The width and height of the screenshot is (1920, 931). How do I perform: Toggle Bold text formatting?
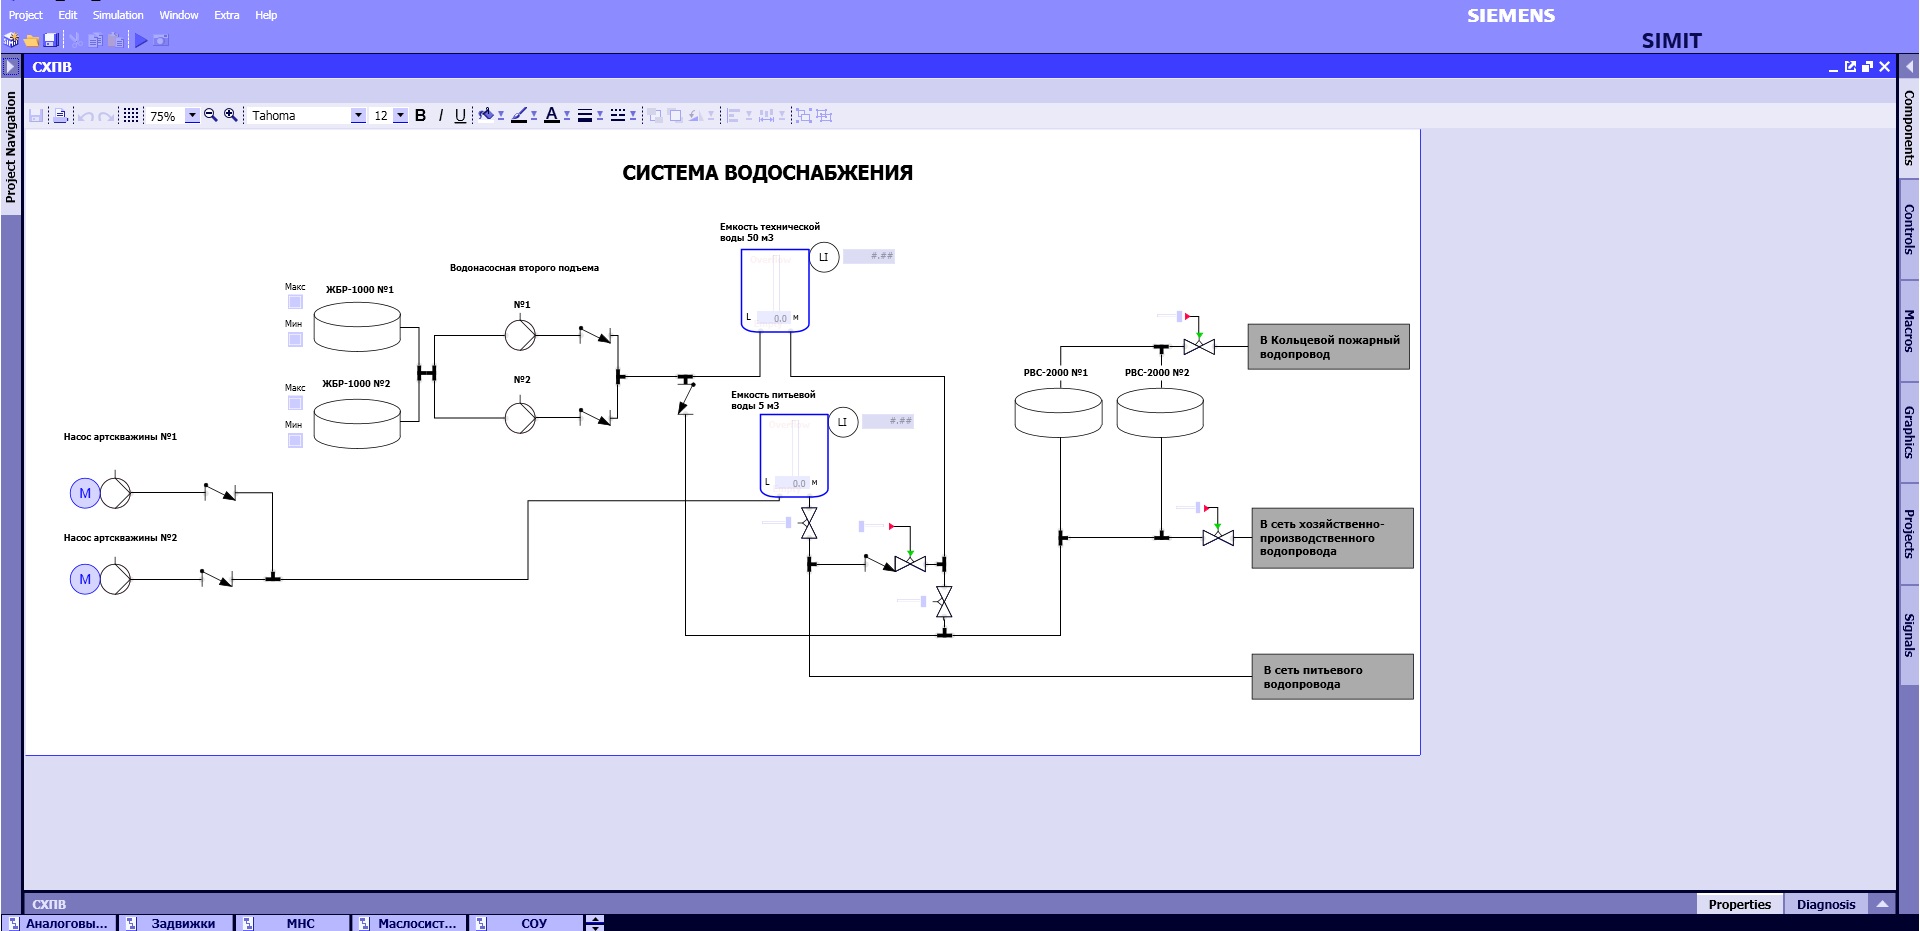[420, 116]
